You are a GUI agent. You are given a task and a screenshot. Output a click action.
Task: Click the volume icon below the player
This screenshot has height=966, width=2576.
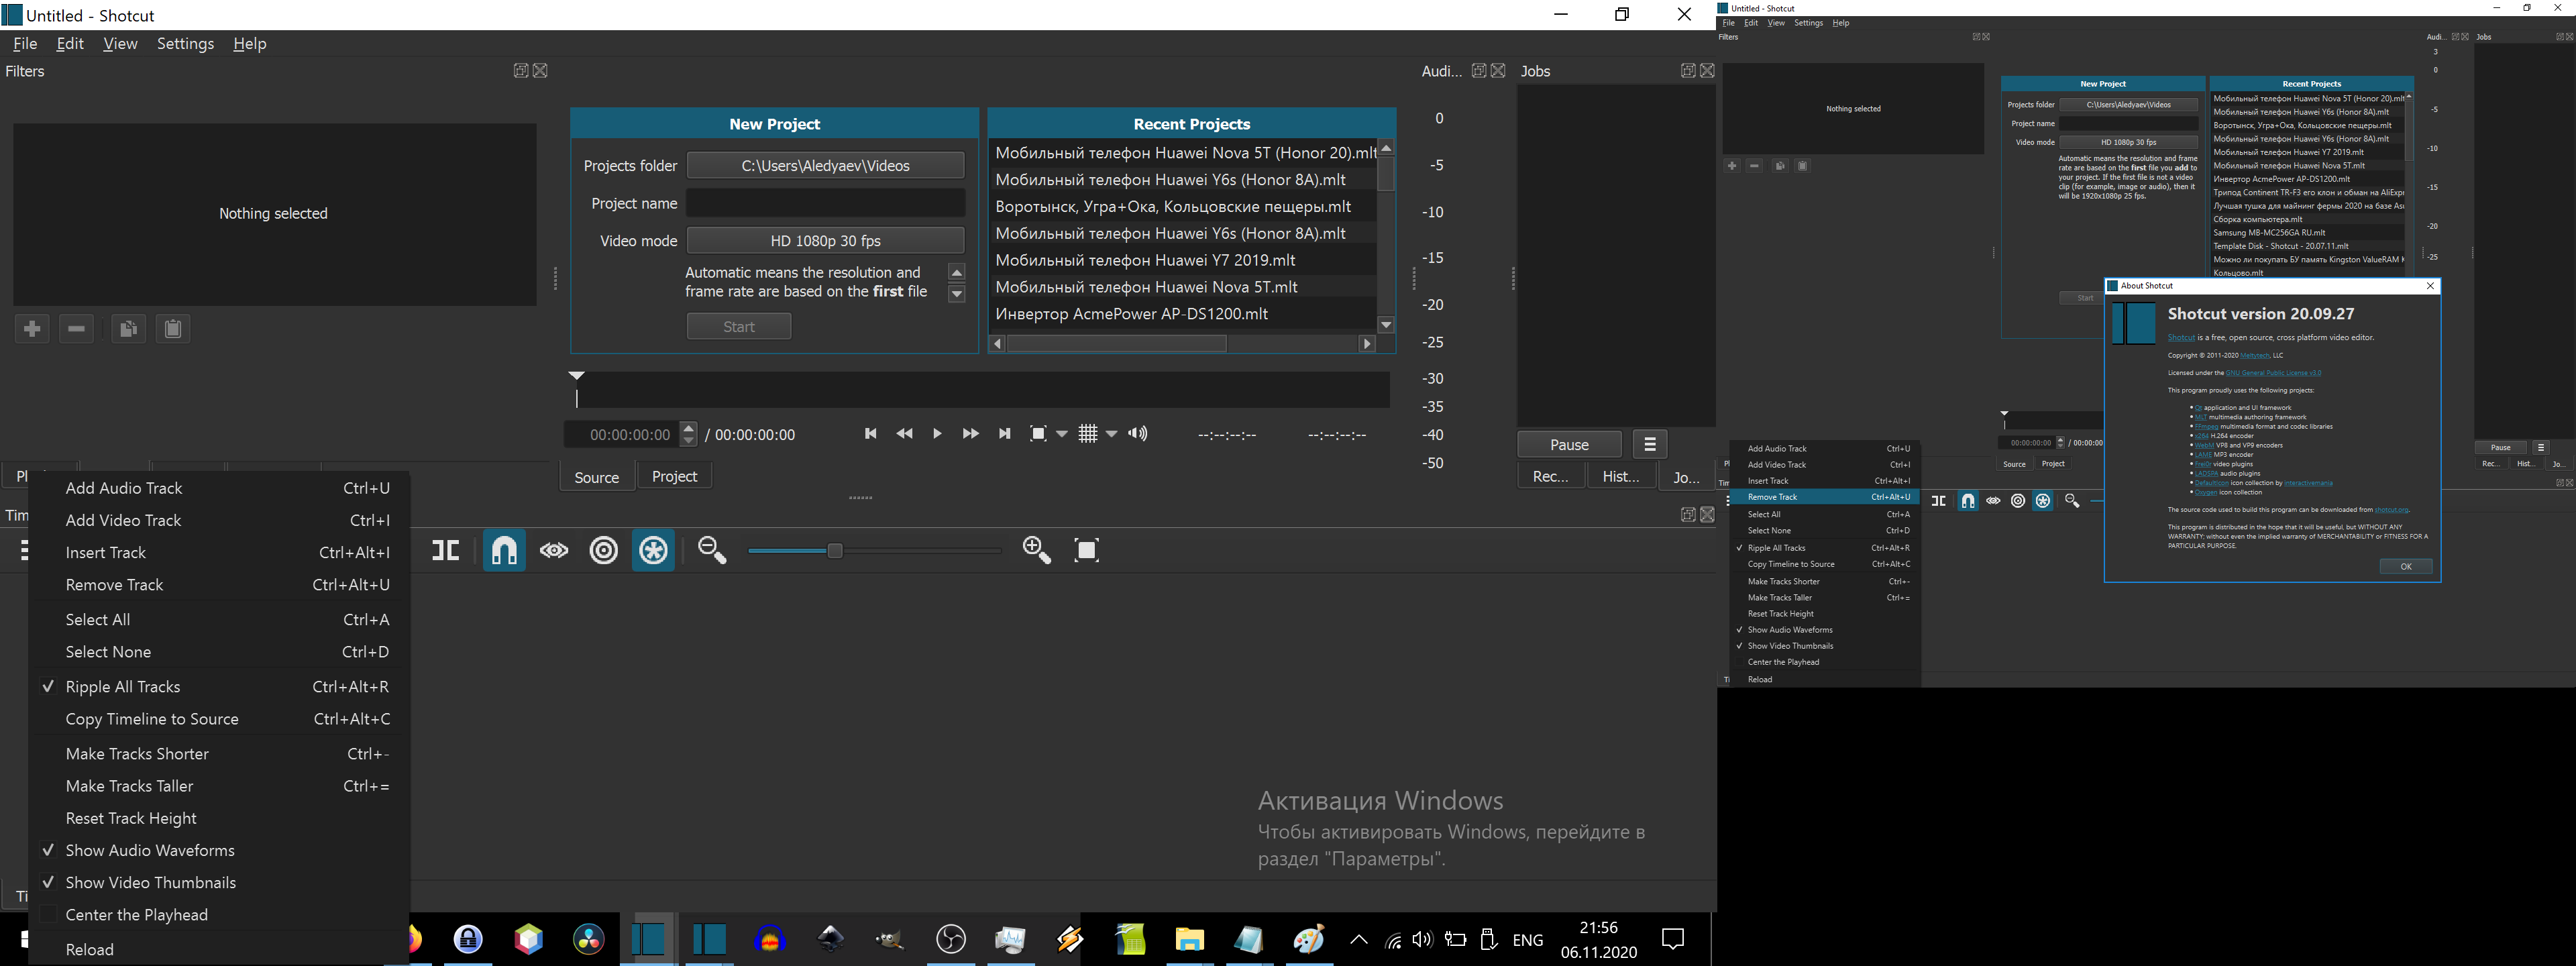1137,433
